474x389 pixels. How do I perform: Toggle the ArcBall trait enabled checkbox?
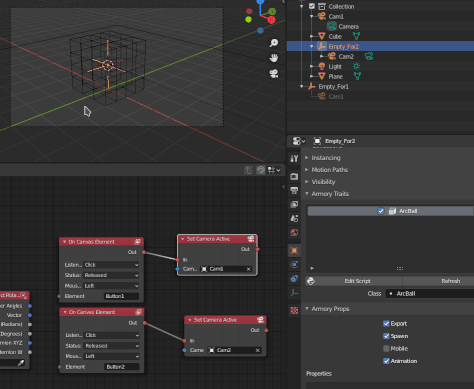coord(381,211)
